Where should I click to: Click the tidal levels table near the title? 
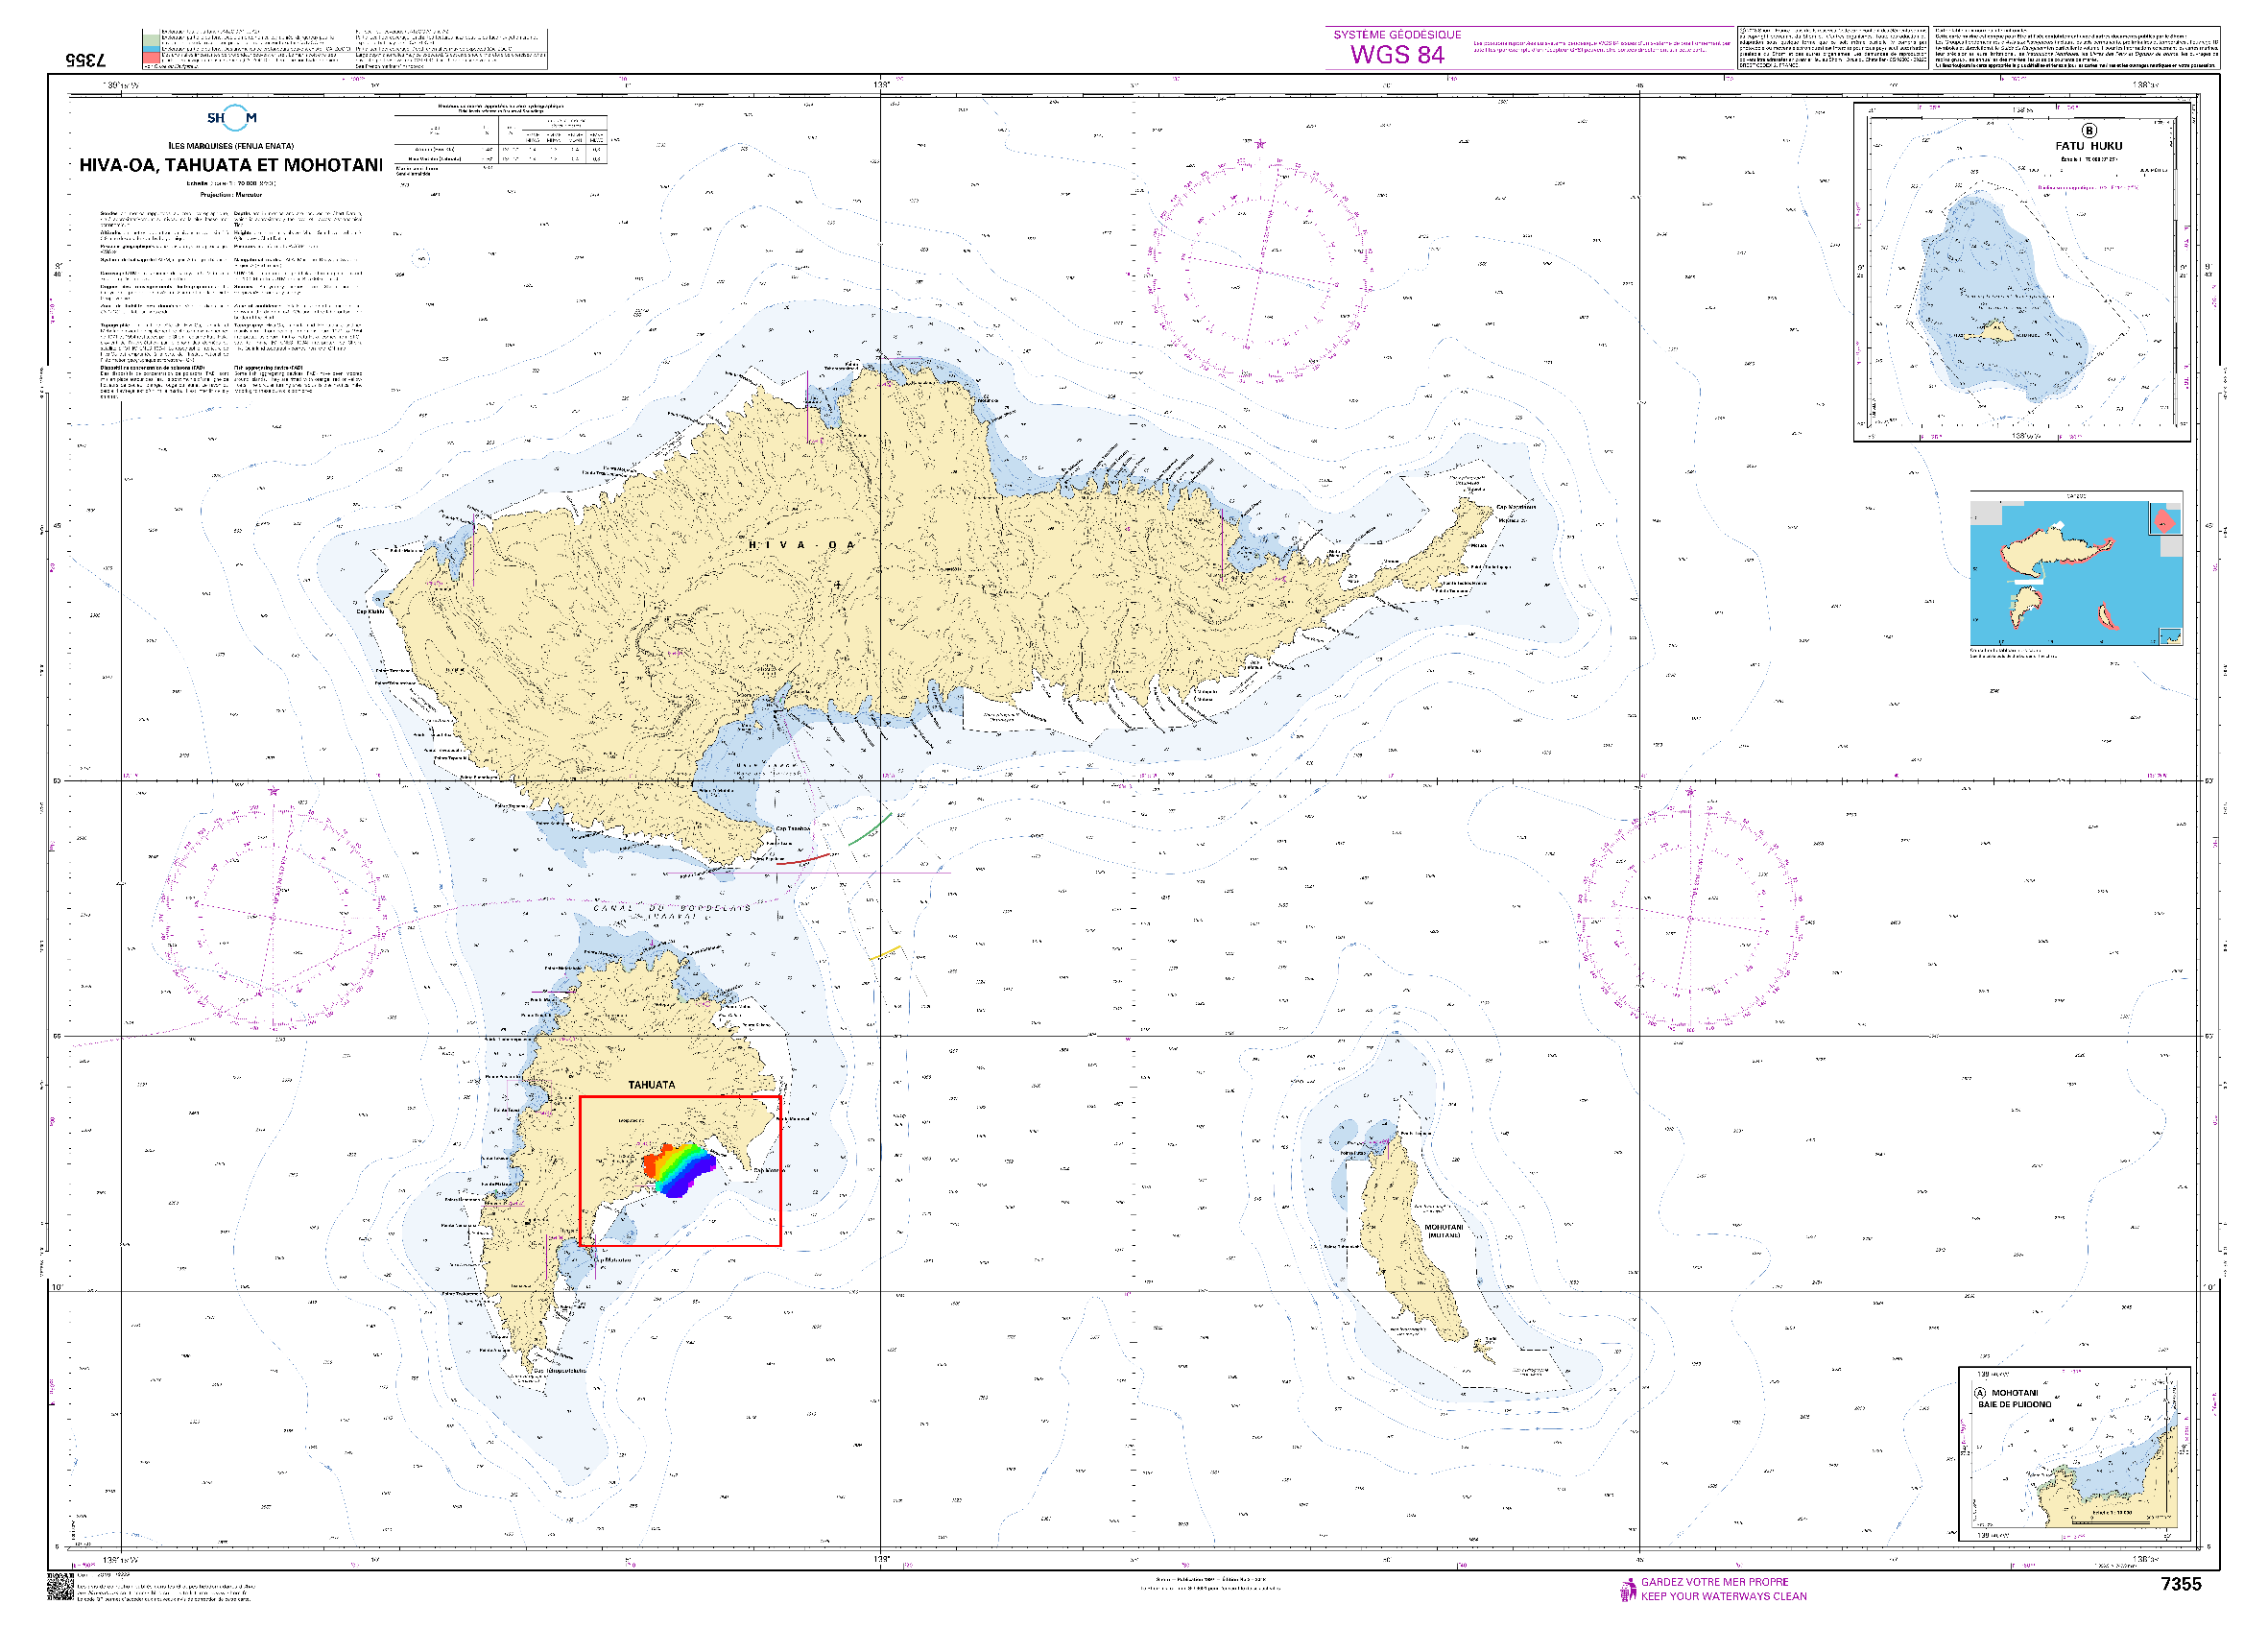[x=500, y=138]
